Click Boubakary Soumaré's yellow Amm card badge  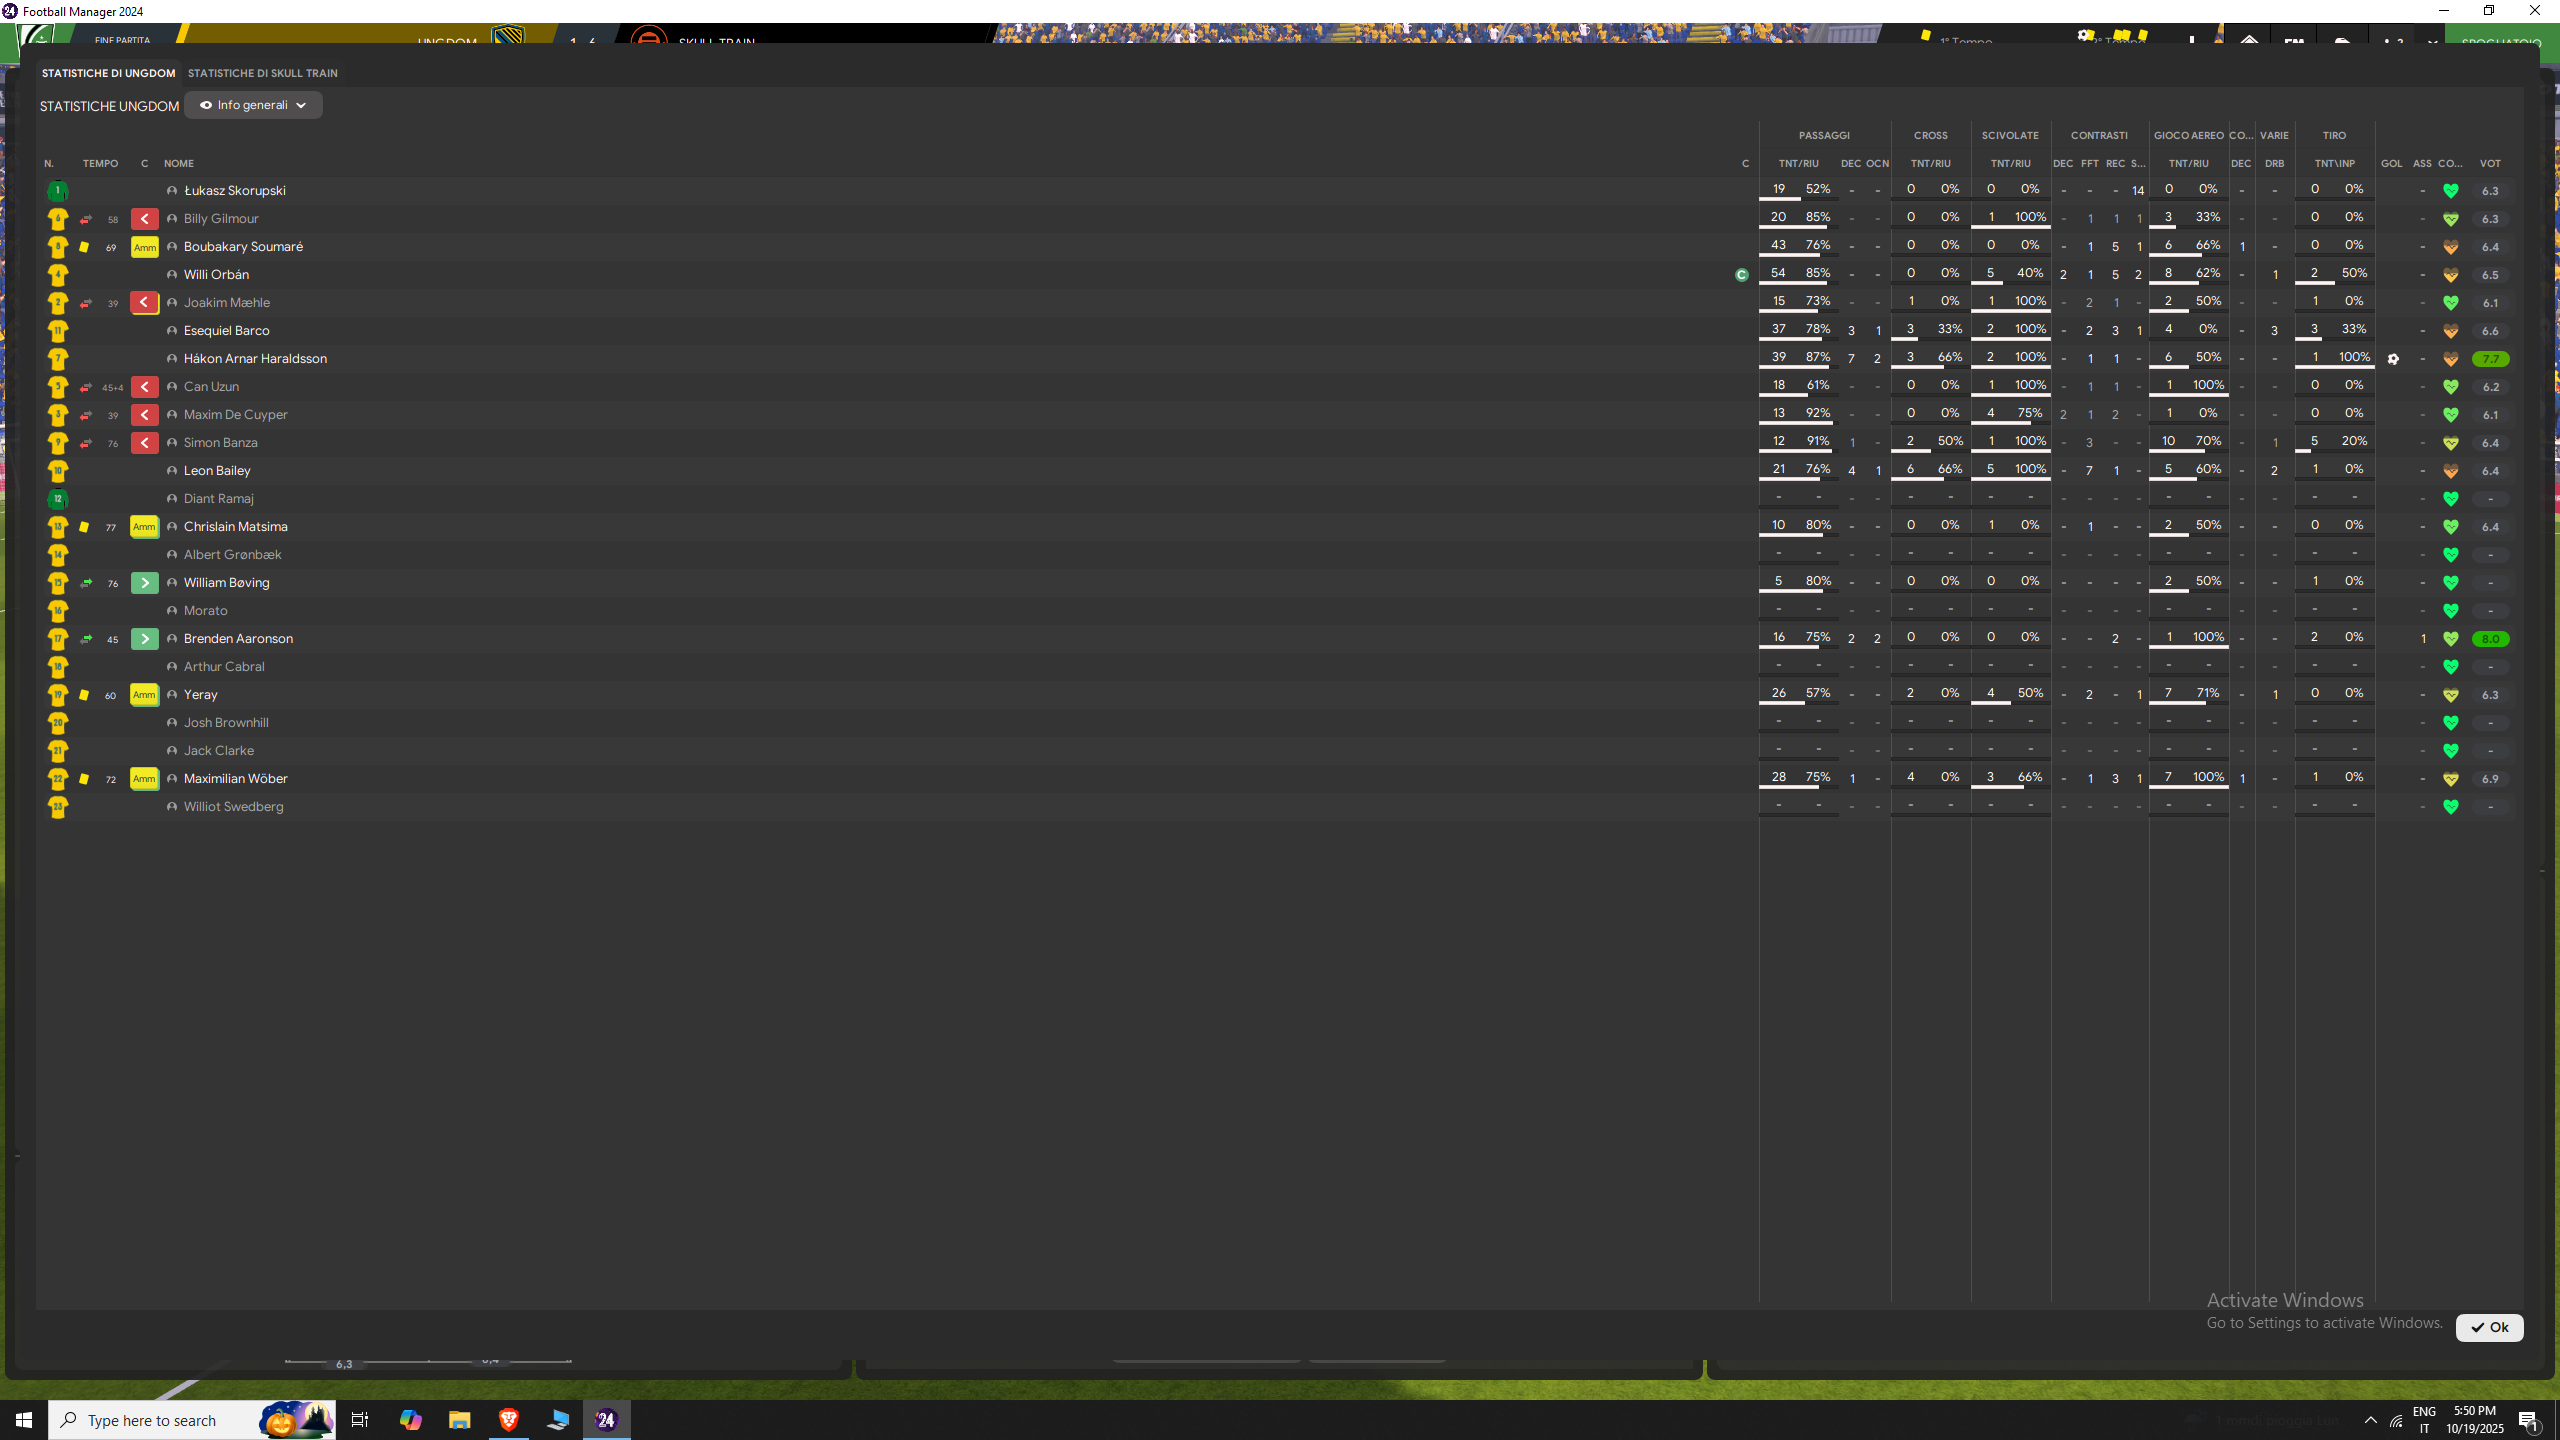[x=145, y=247]
